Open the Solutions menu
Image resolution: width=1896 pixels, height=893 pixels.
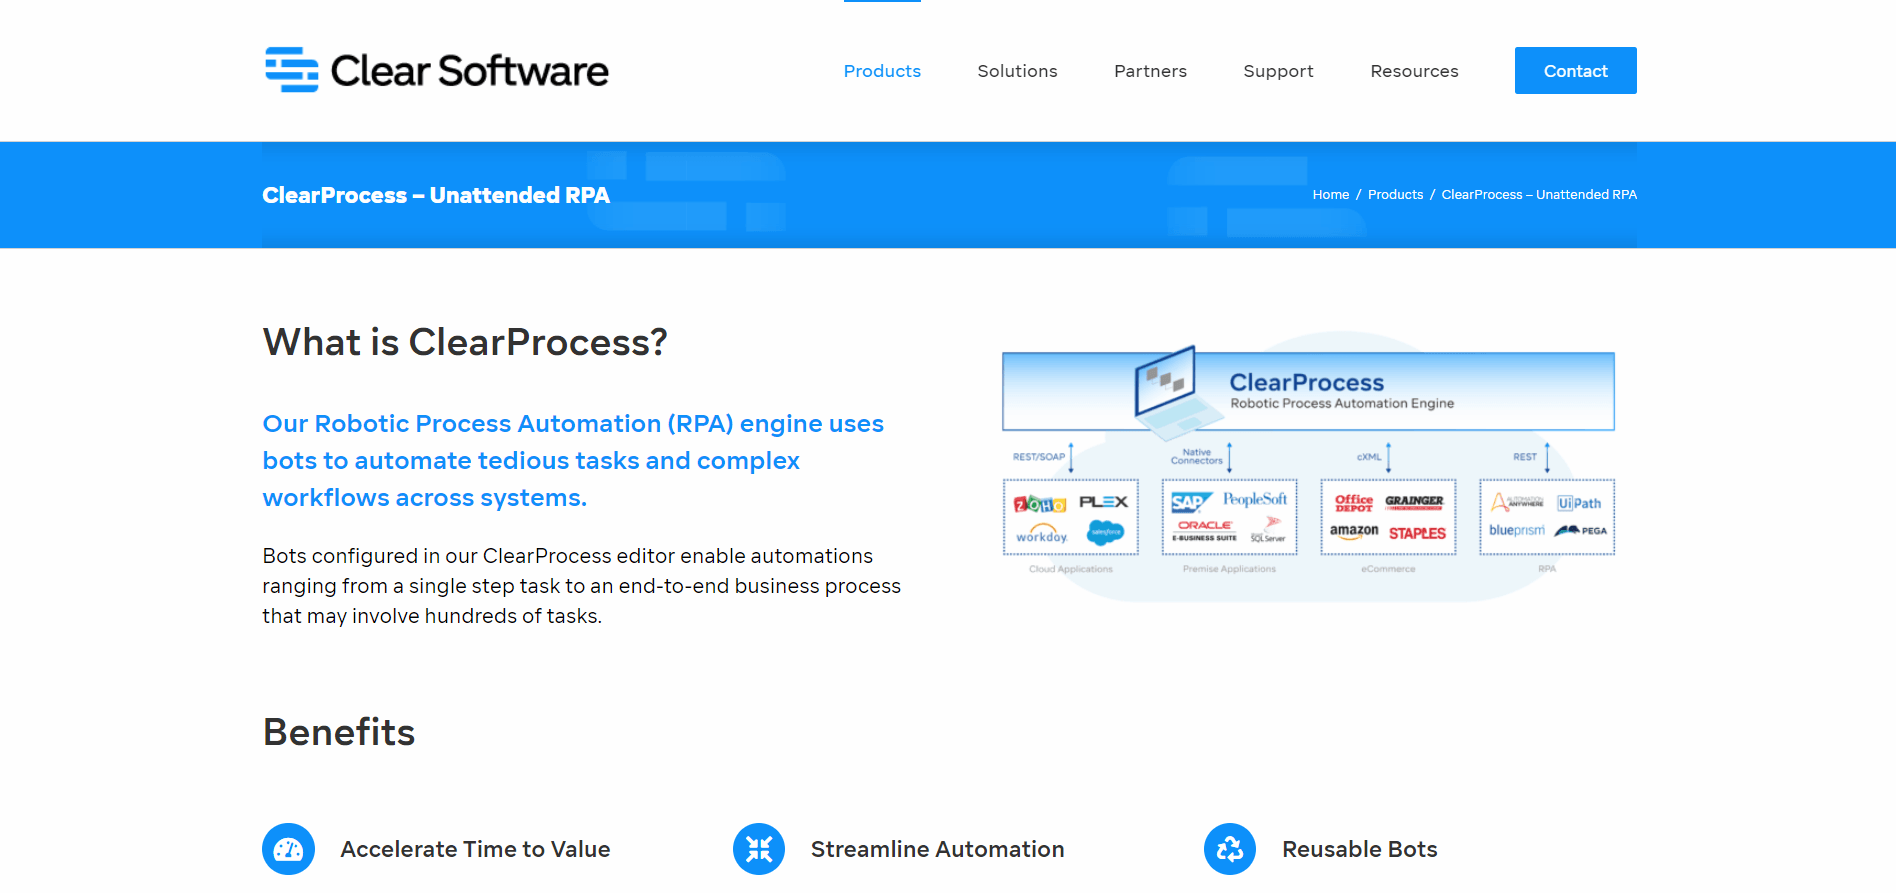click(x=1017, y=71)
